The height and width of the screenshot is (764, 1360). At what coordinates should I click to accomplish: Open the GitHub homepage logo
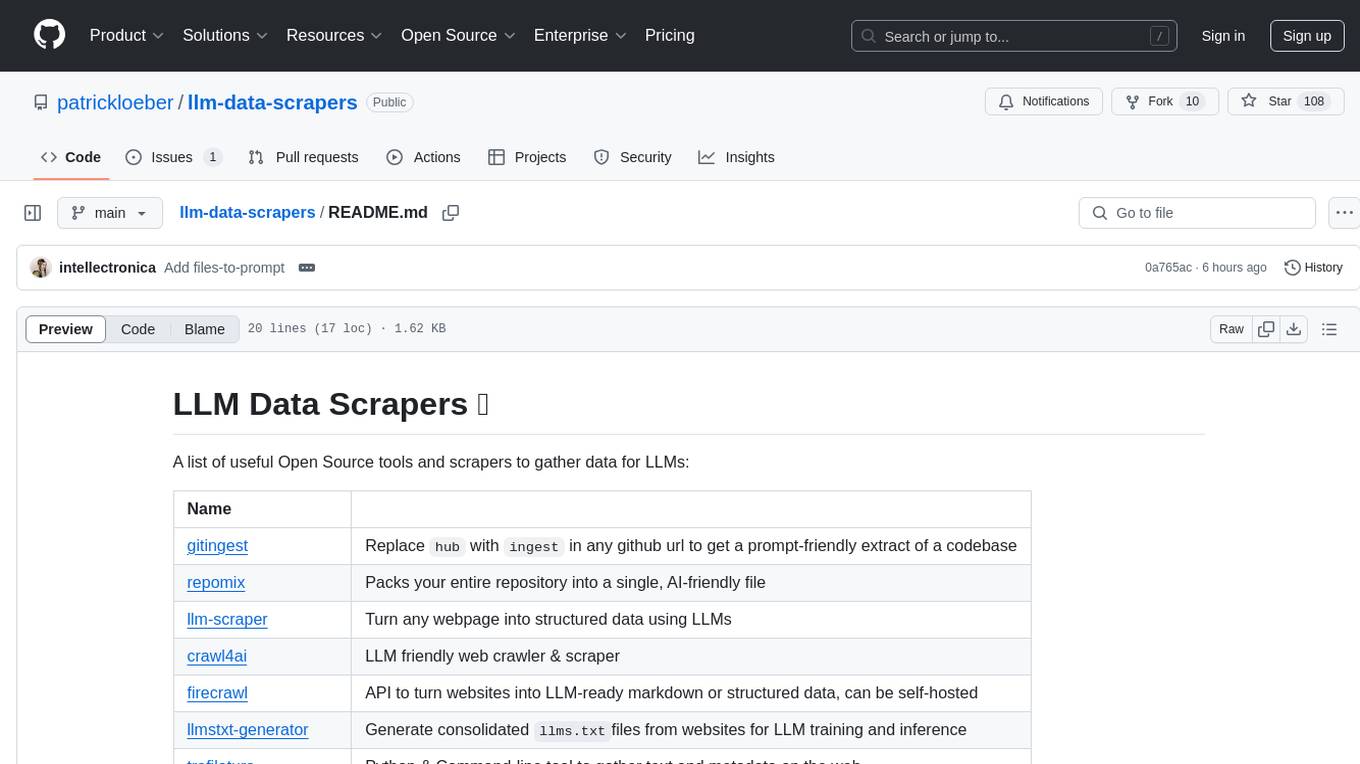(49, 35)
